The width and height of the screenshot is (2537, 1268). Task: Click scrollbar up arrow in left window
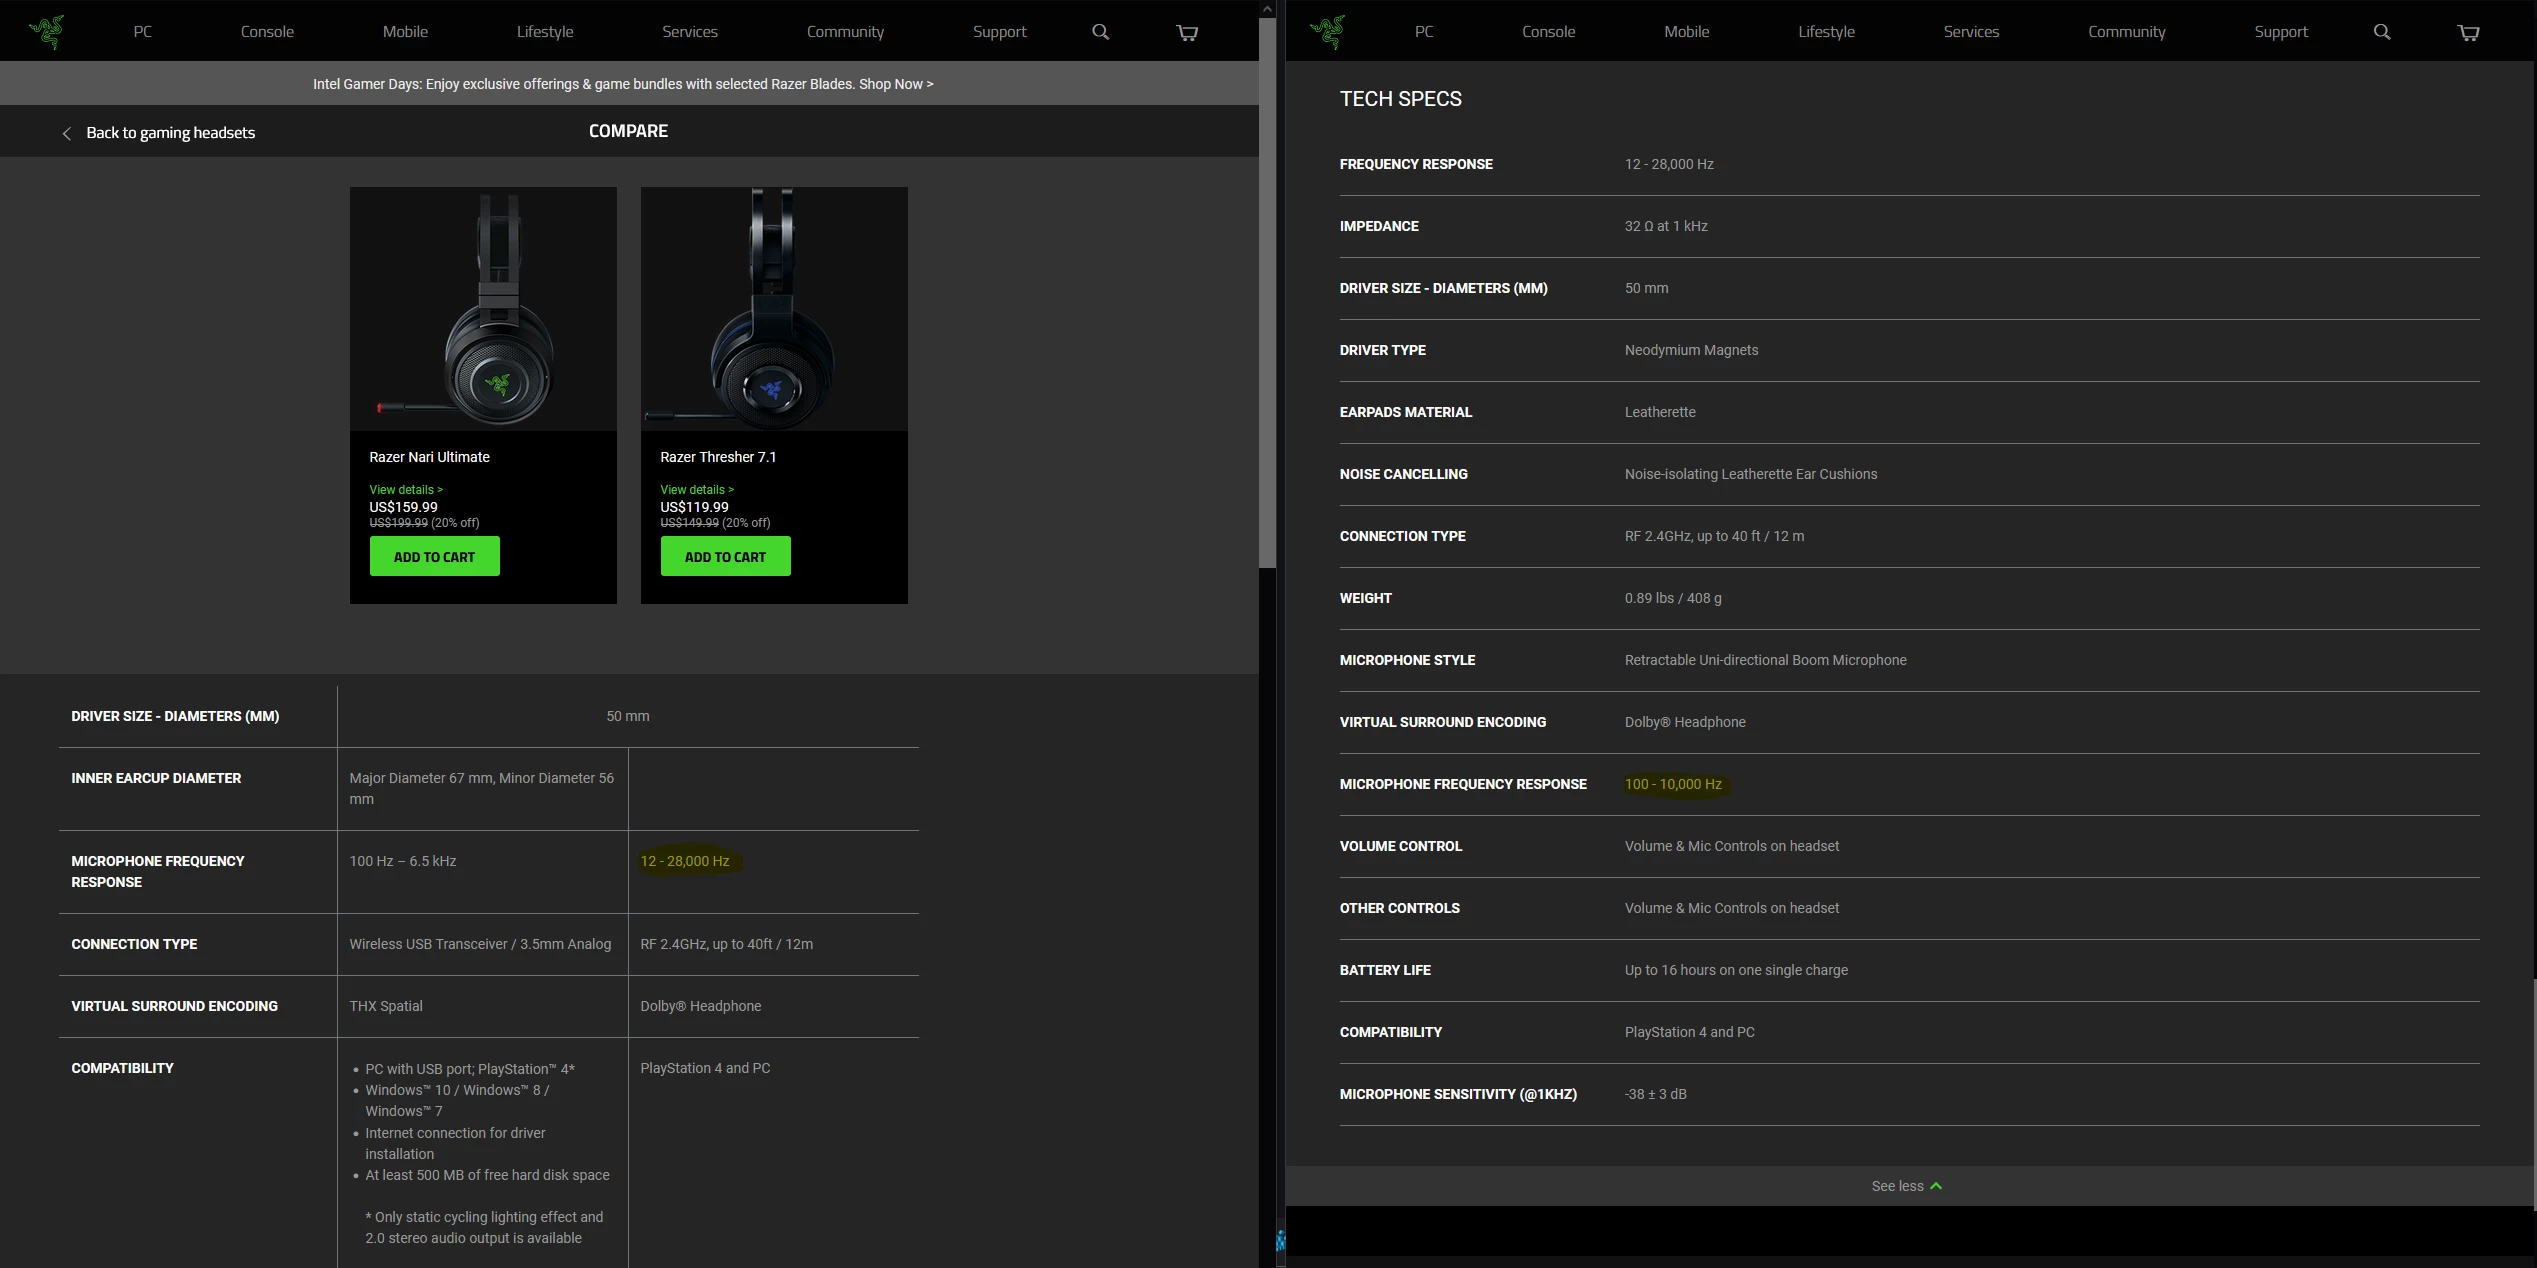1267,9
